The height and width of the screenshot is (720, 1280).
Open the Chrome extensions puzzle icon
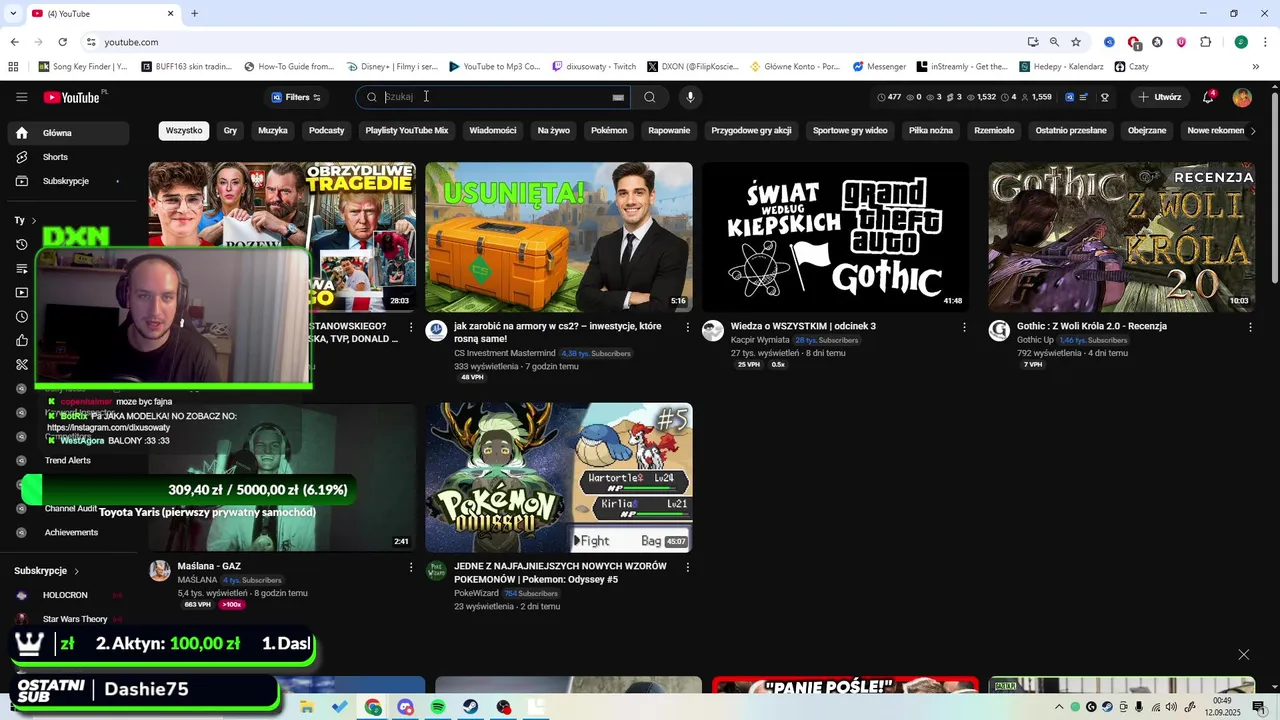click(x=1205, y=42)
